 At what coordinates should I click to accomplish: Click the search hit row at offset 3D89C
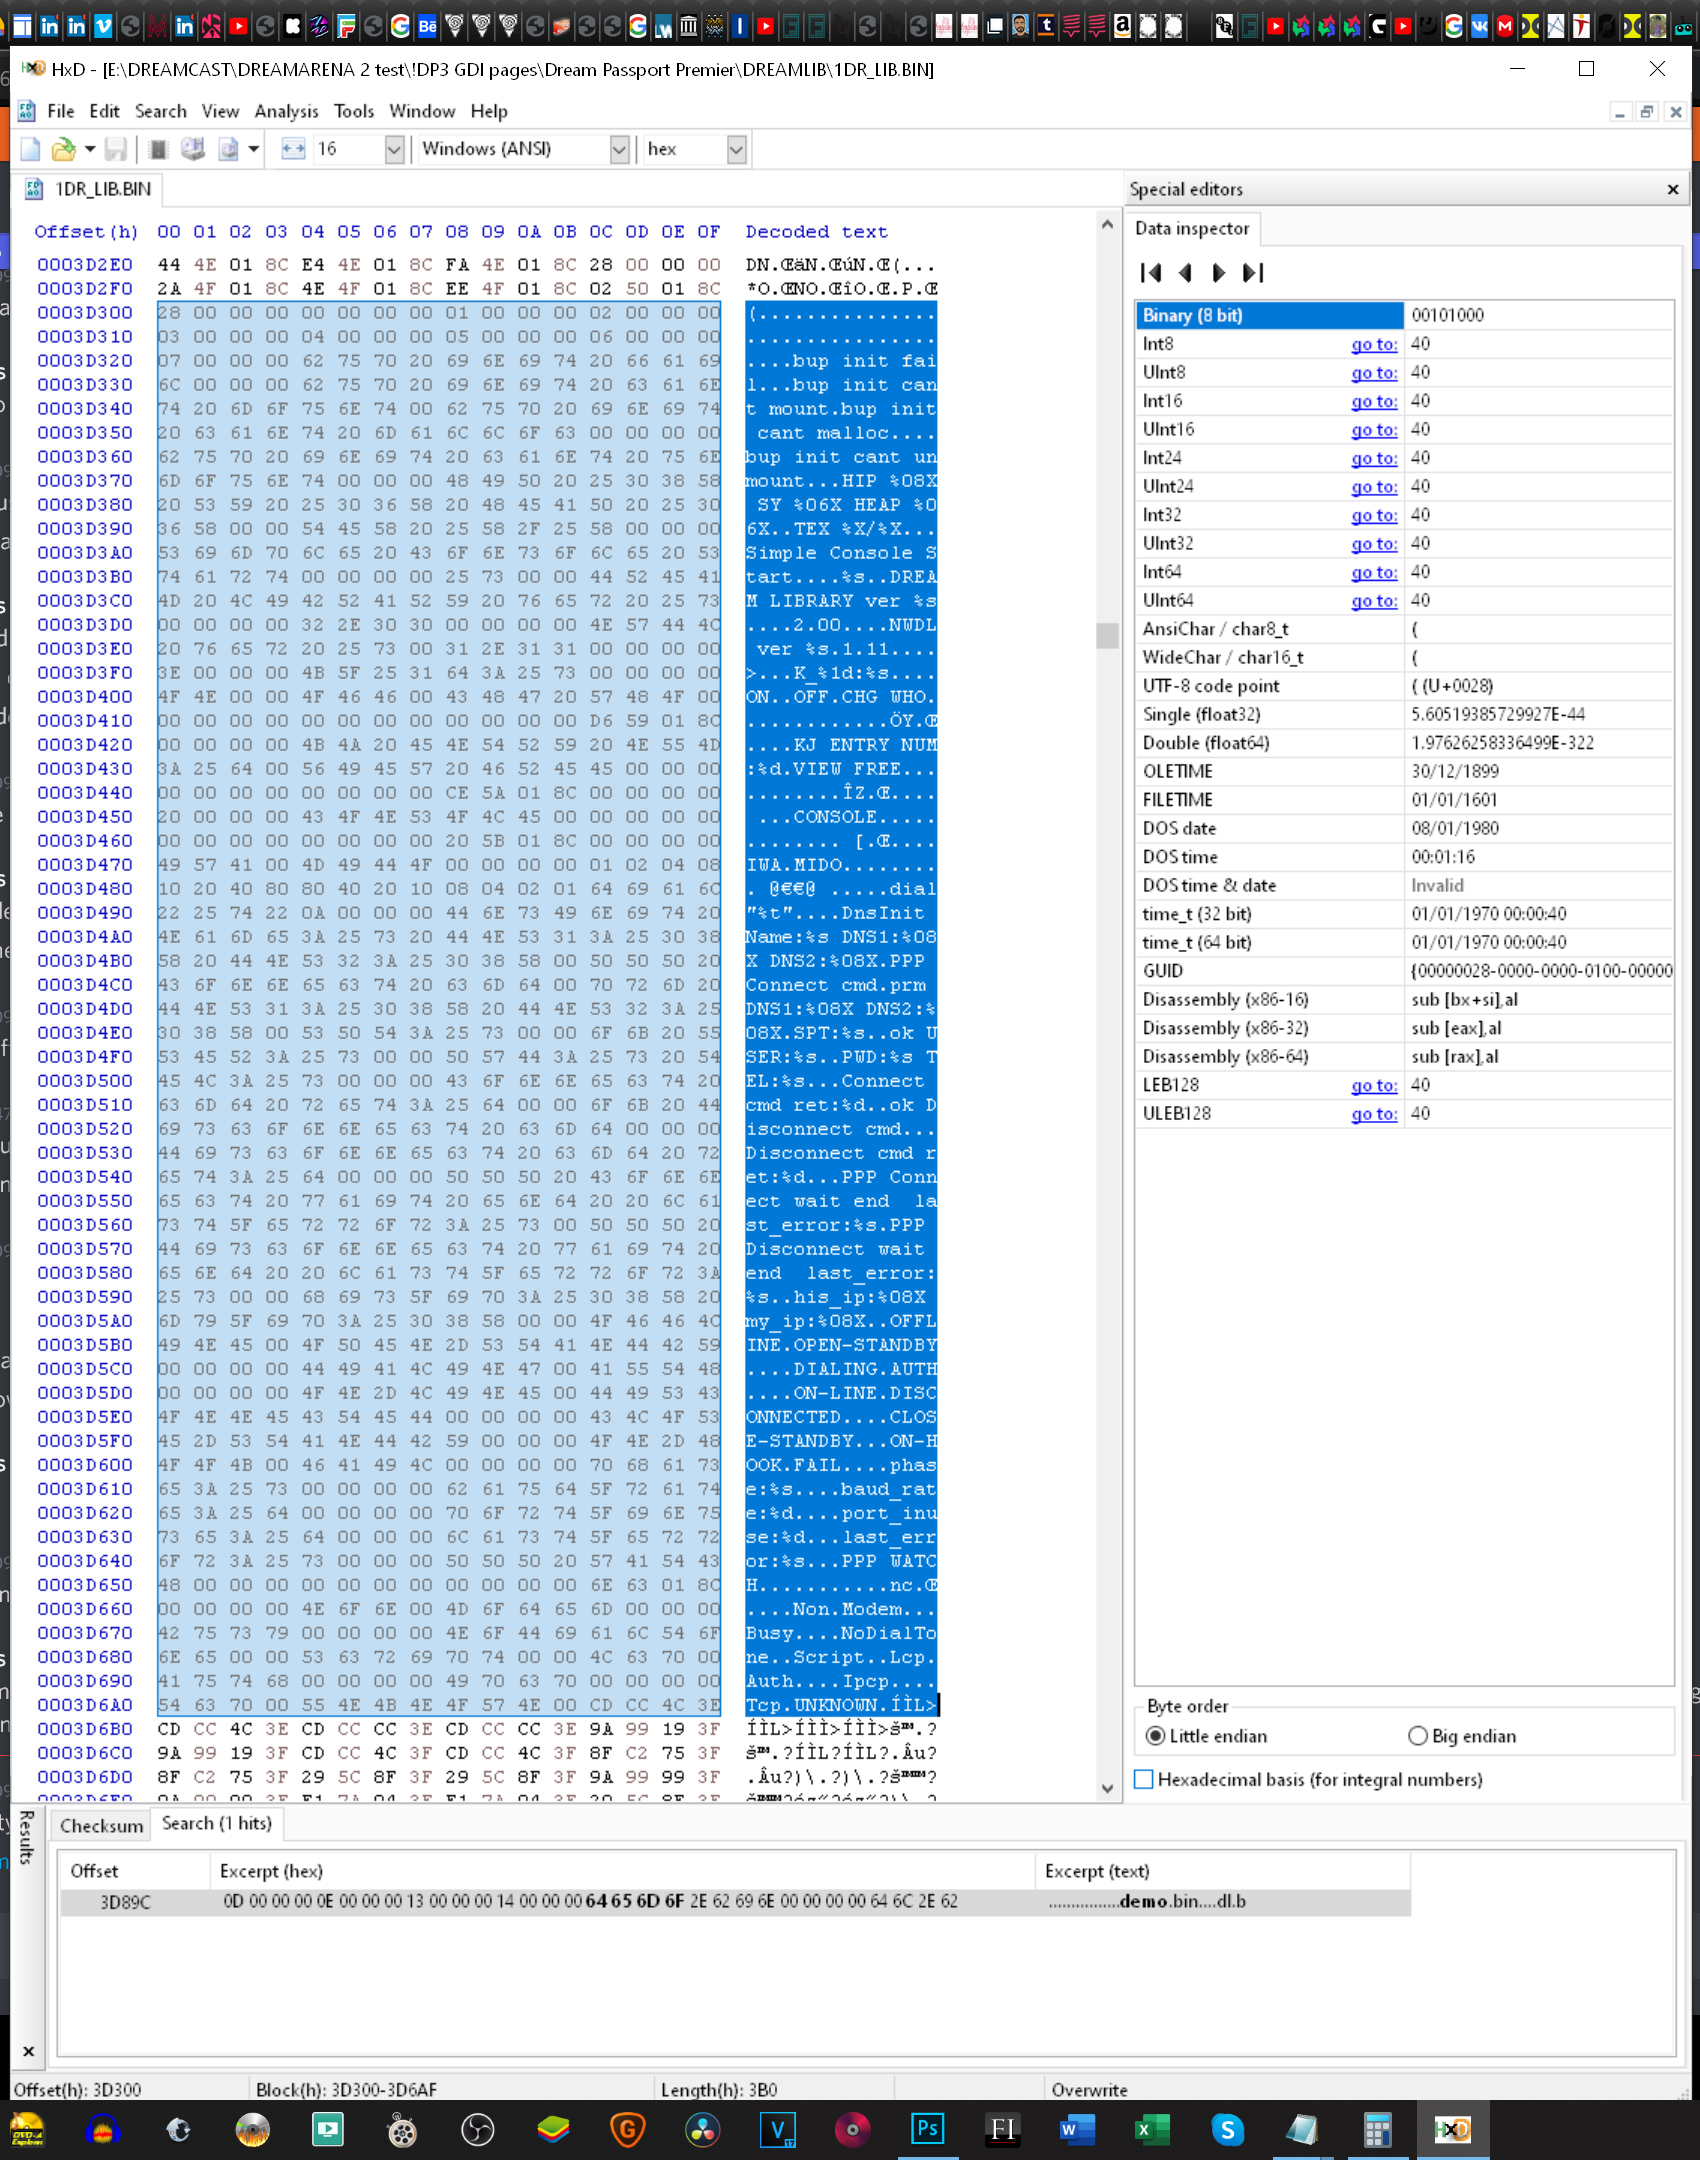(x=735, y=1902)
